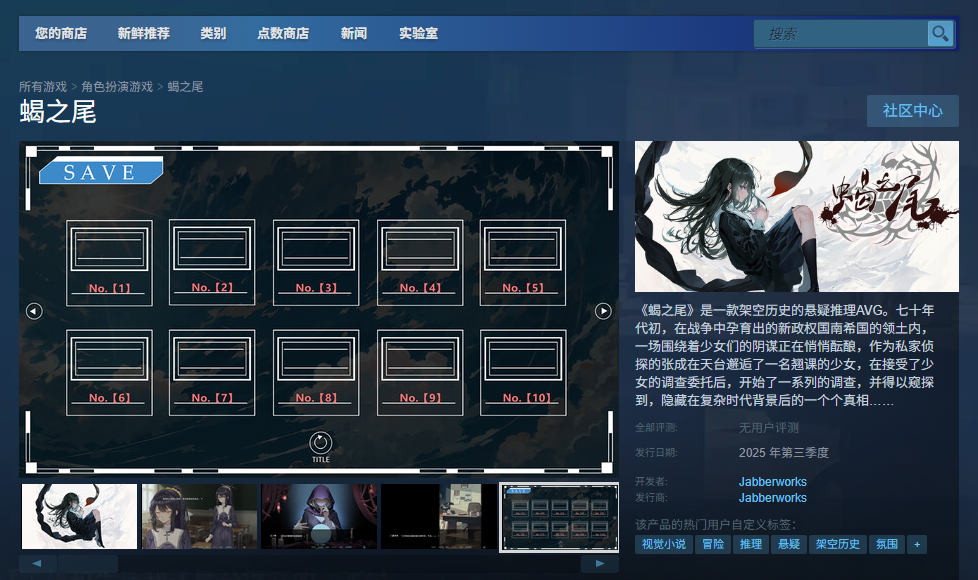Viewport: 978px width, 580px height.
Task: Select the 架空历史 tag
Action: tap(837, 544)
